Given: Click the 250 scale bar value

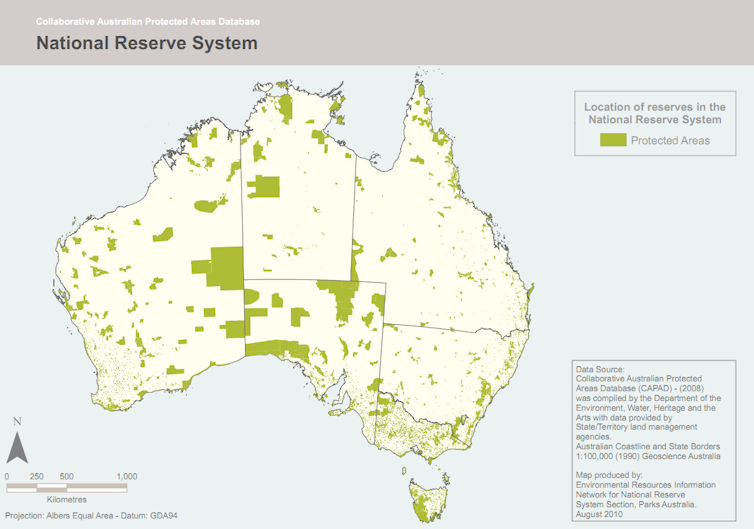Looking at the screenshot, I should click(37, 477).
